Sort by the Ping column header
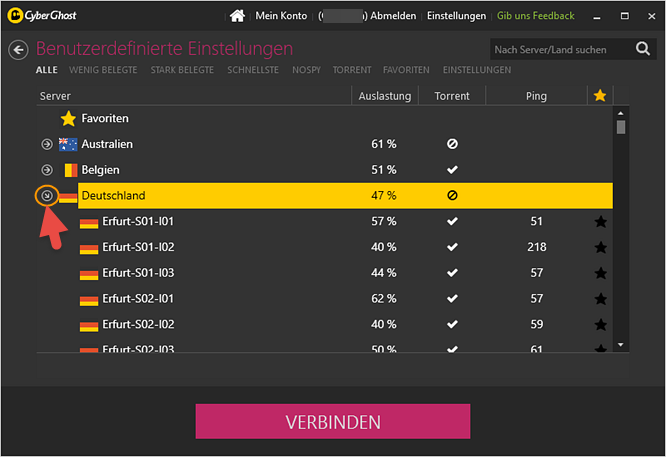 (x=536, y=96)
